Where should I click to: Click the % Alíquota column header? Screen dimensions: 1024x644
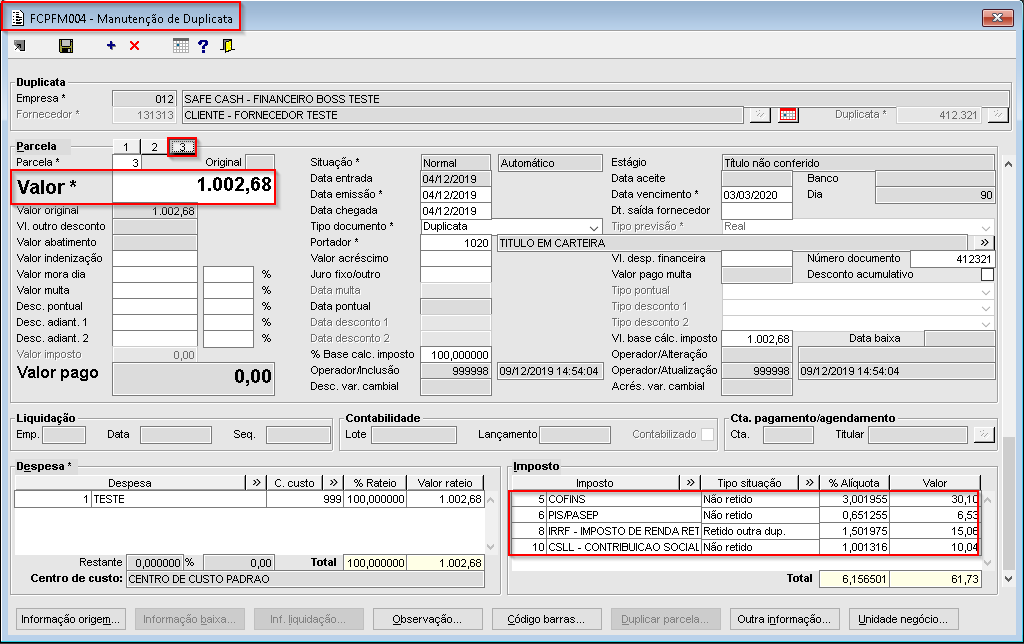pyautogui.click(x=854, y=483)
